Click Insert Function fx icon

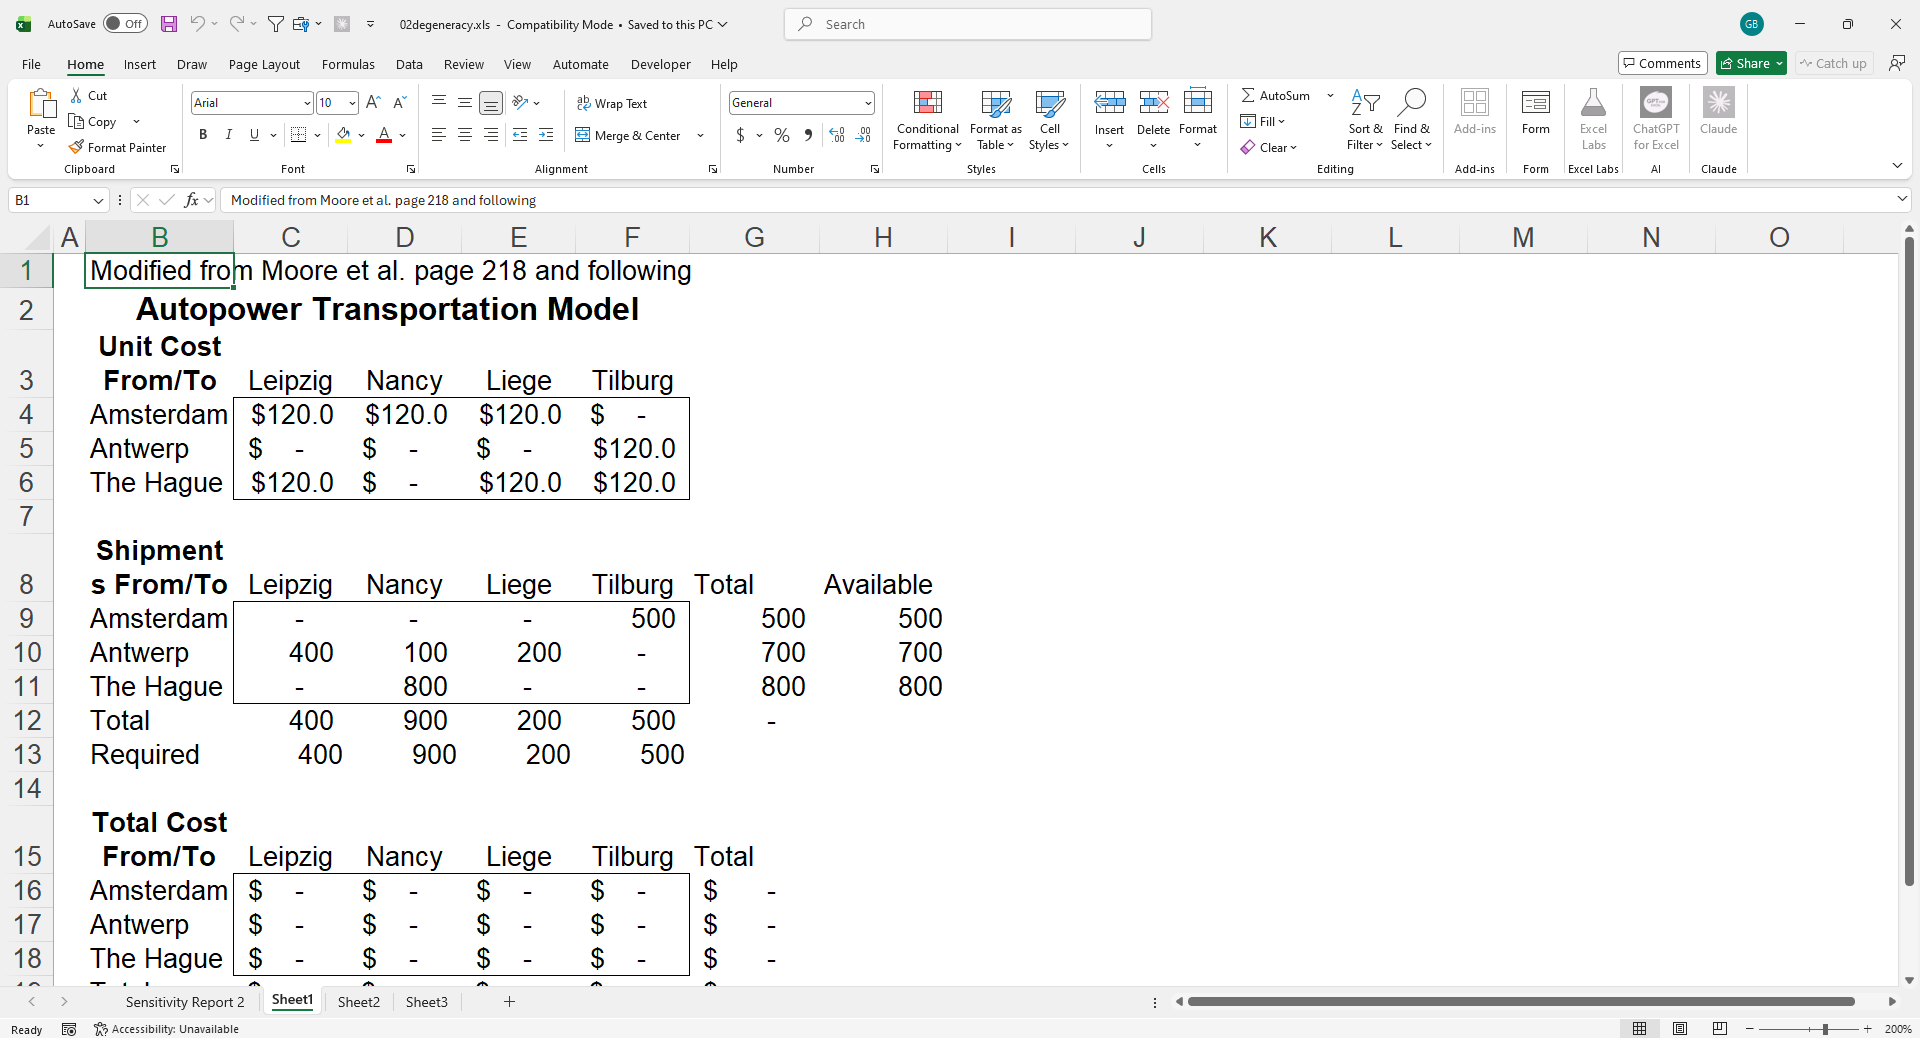coord(192,200)
